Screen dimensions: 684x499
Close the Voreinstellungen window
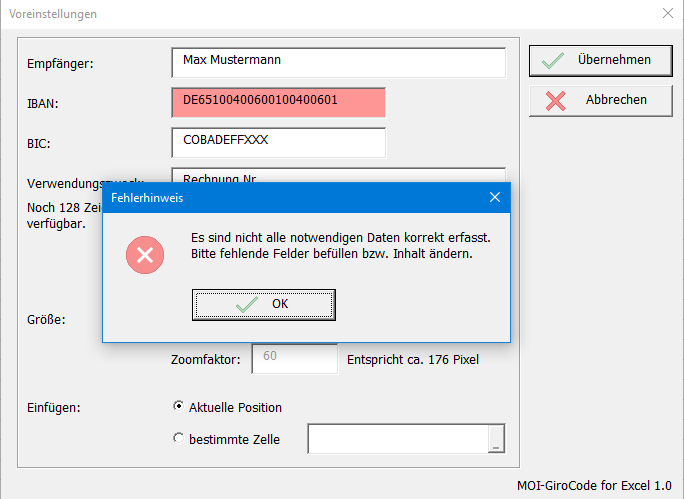pyautogui.click(x=668, y=14)
